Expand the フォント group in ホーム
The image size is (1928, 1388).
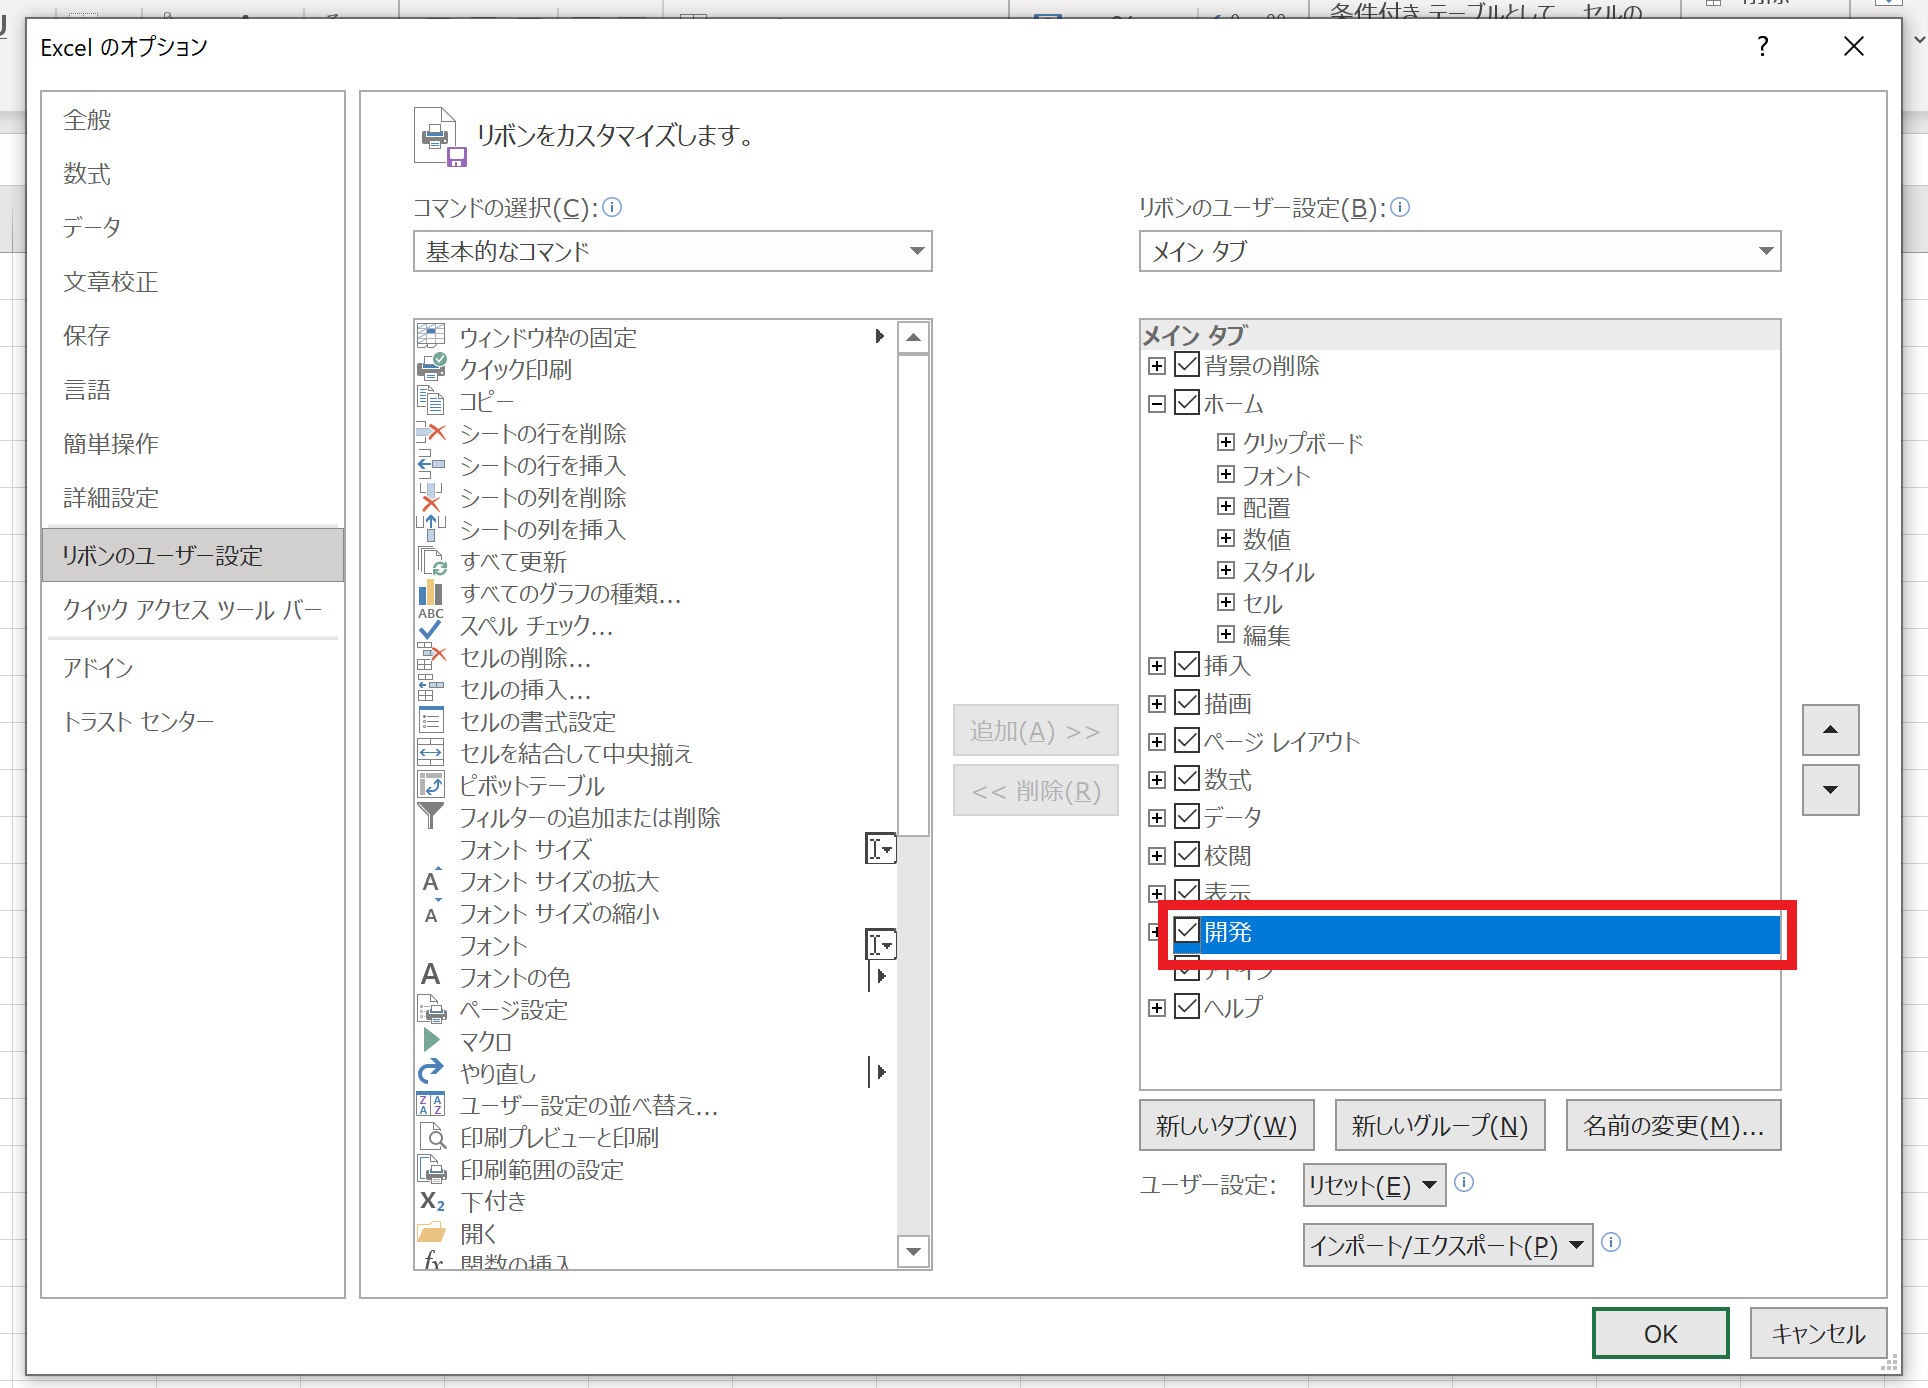1226,474
